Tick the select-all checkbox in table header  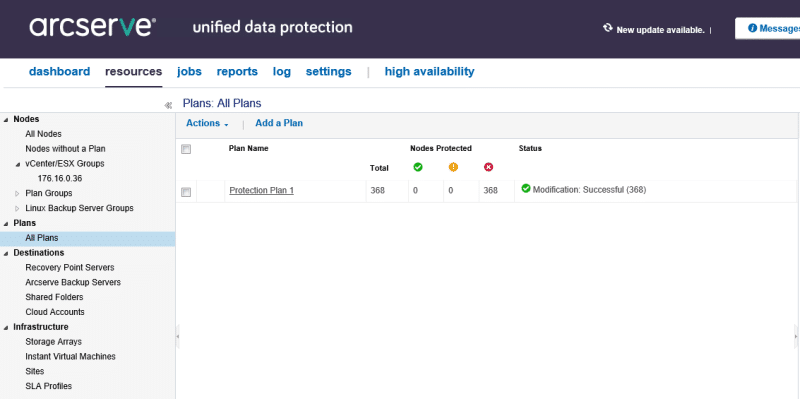[x=186, y=149]
